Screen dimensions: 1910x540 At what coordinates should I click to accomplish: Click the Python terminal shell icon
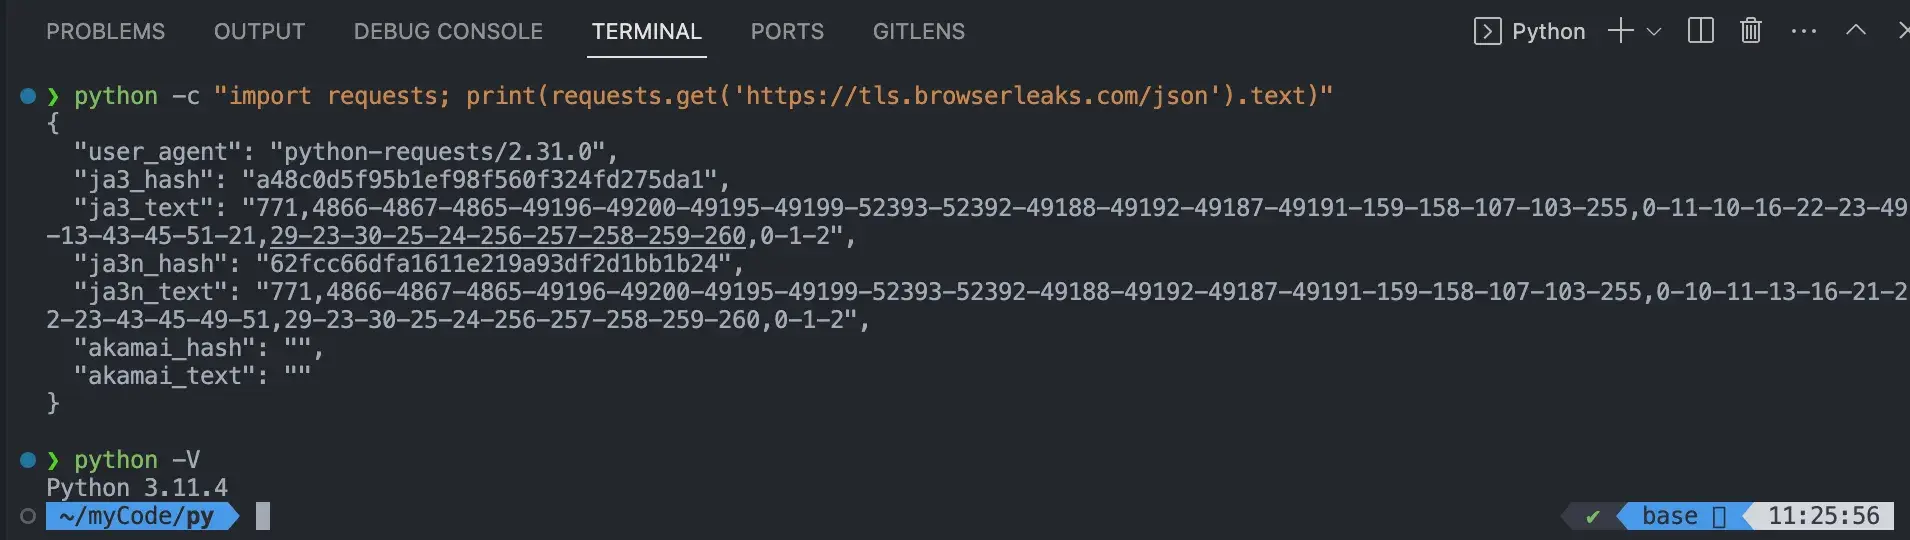click(1487, 32)
